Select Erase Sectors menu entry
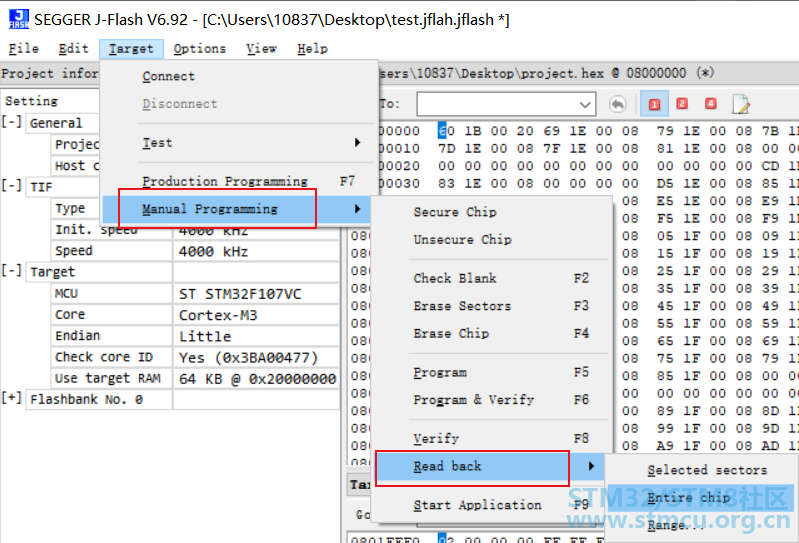The width and height of the screenshot is (799, 543). [492, 306]
